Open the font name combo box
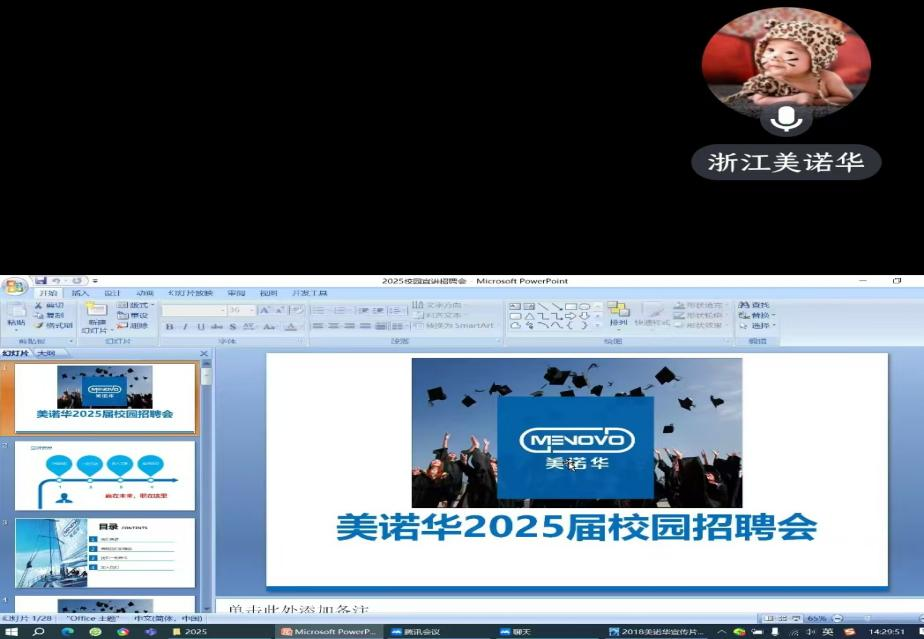The height and width of the screenshot is (639, 924). click(194, 310)
